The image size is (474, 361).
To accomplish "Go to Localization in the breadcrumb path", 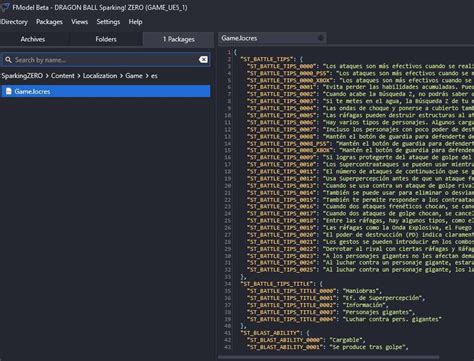I will click(x=100, y=76).
